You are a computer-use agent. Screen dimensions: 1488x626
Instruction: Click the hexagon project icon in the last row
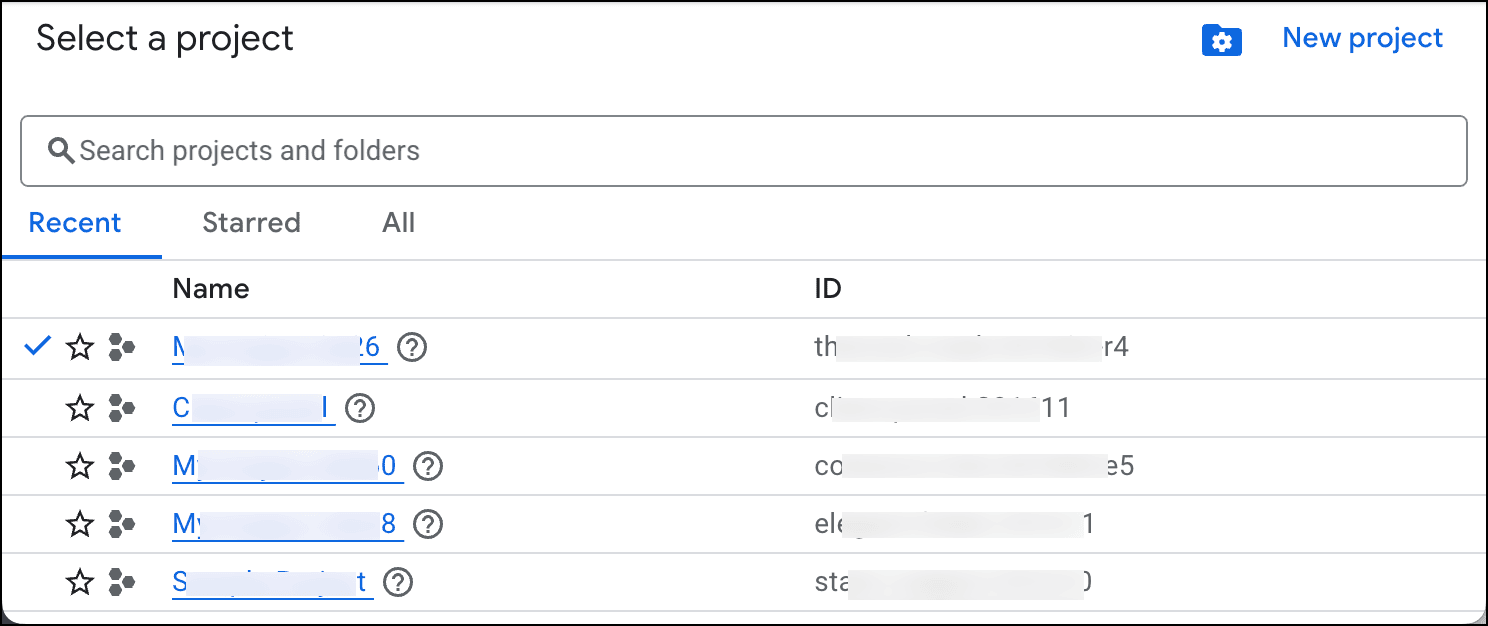[x=122, y=582]
